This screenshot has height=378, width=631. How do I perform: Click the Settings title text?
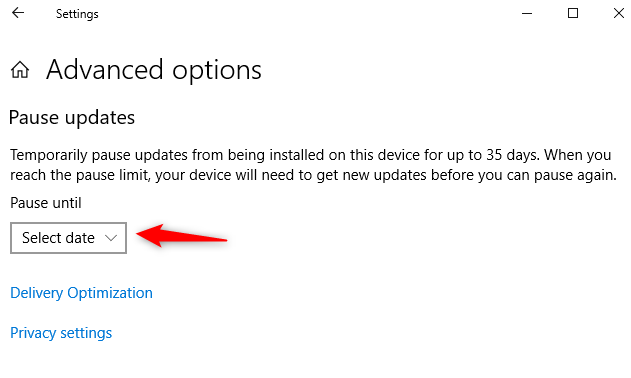click(x=77, y=14)
